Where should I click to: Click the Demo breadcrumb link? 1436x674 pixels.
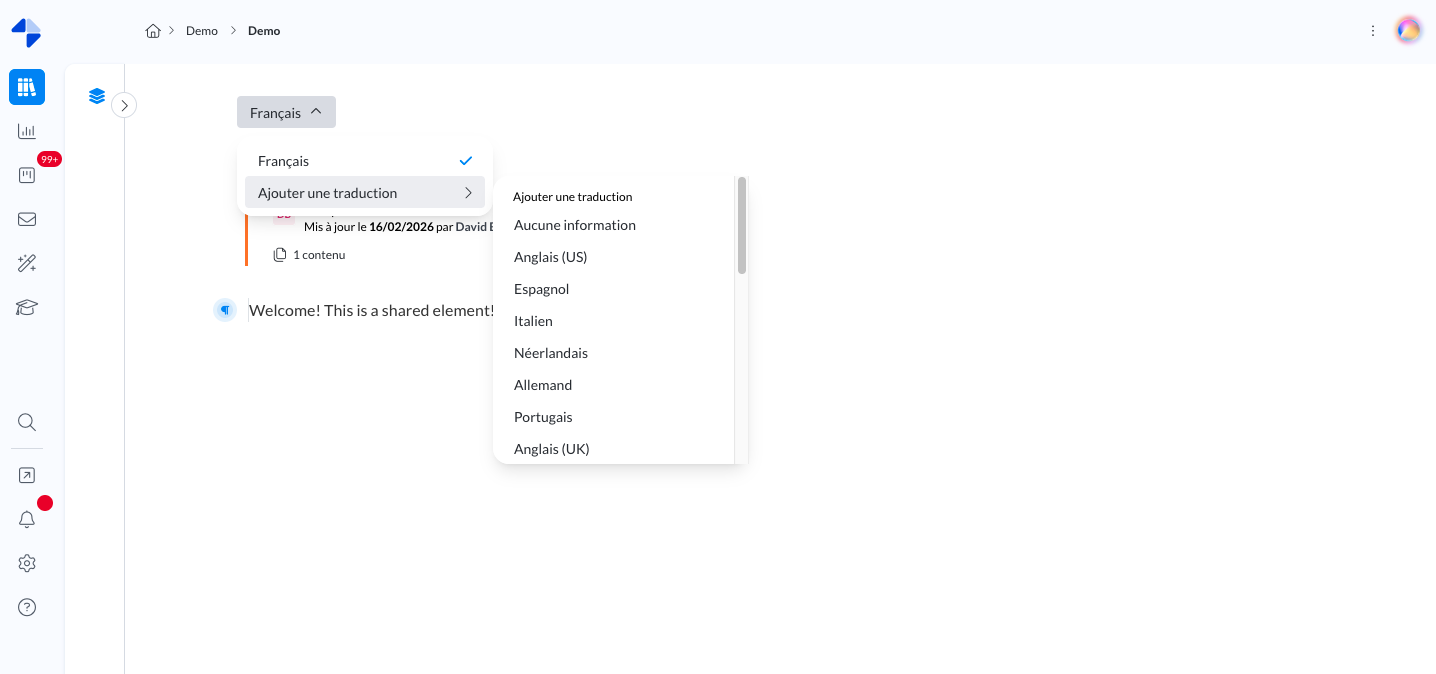[201, 31]
